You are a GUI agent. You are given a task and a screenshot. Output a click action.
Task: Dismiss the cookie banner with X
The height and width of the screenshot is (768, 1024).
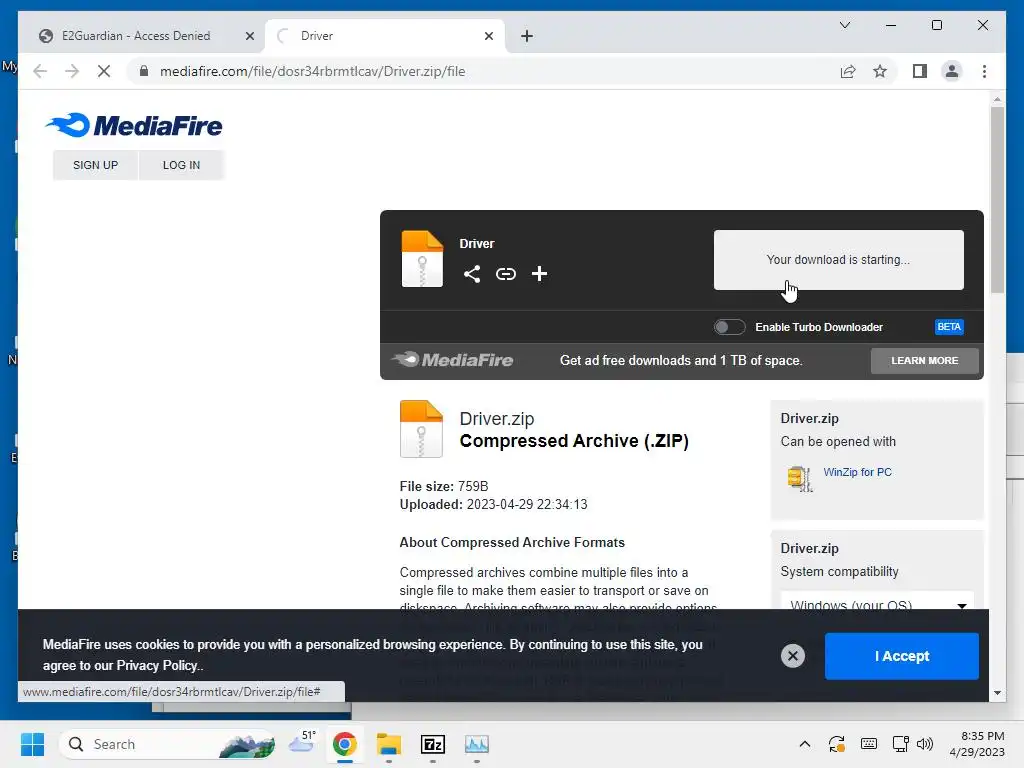coord(793,656)
